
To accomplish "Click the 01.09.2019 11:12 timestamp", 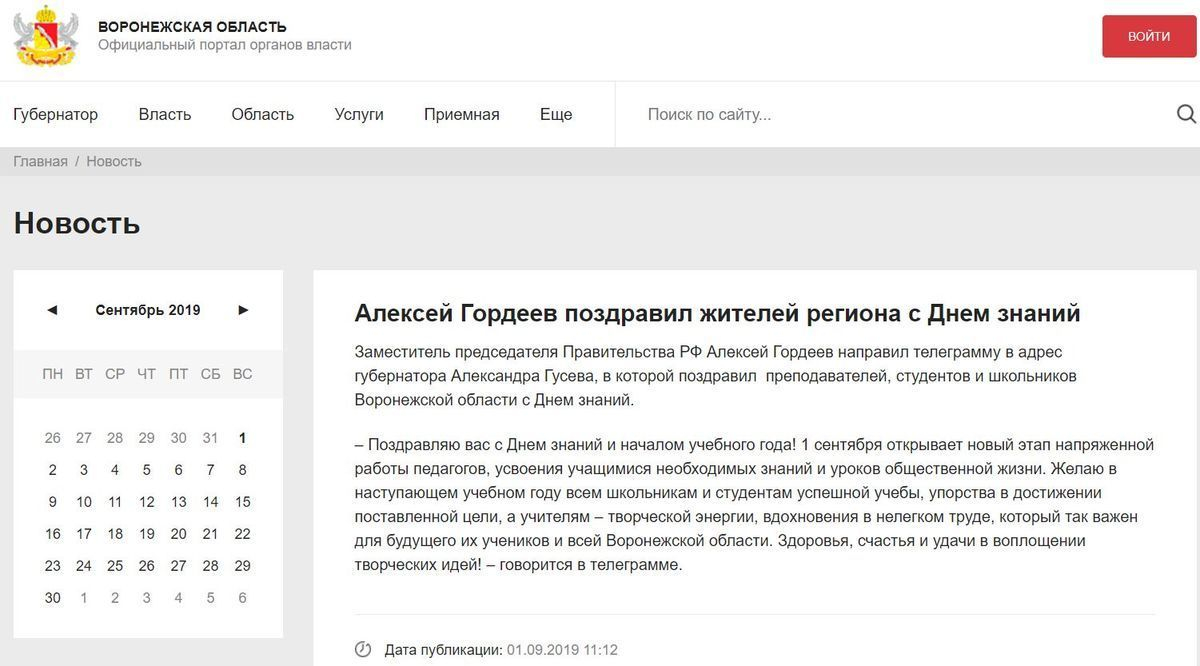I will pyautogui.click(x=562, y=650).
